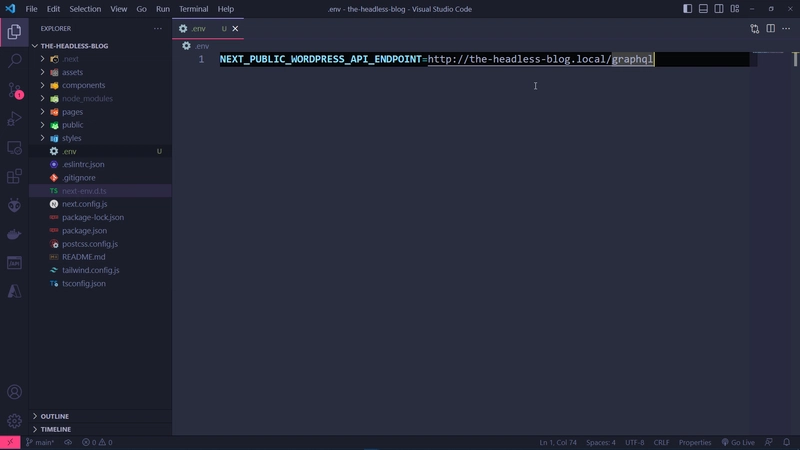Expand the node_modules folder
The height and width of the screenshot is (450, 800).
coord(100,98)
